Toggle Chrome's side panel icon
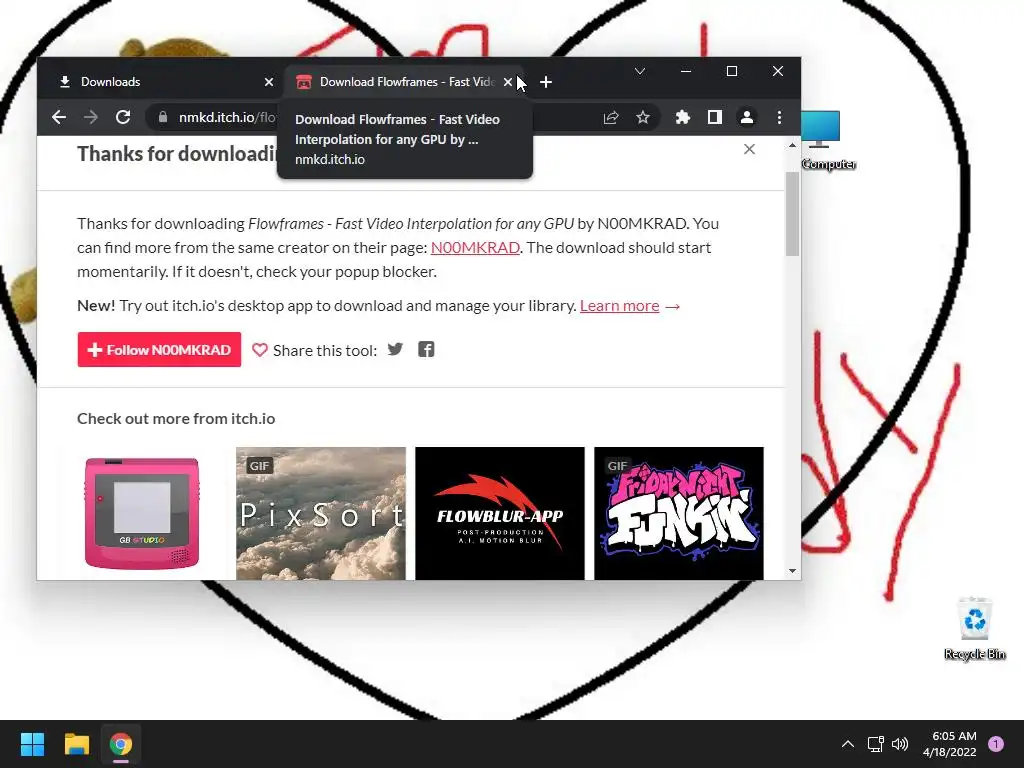This screenshot has width=1024, height=768. 714,118
